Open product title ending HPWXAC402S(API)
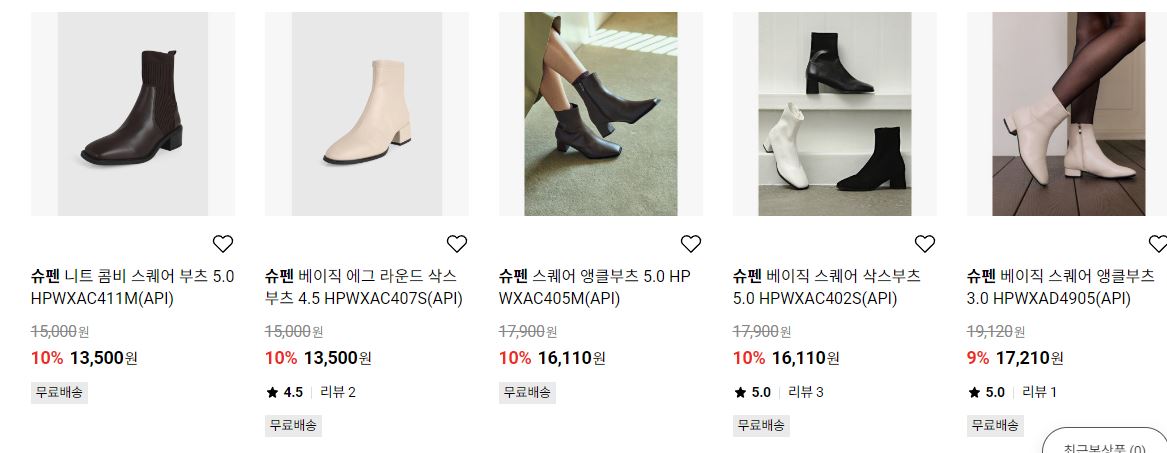 tap(827, 287)
